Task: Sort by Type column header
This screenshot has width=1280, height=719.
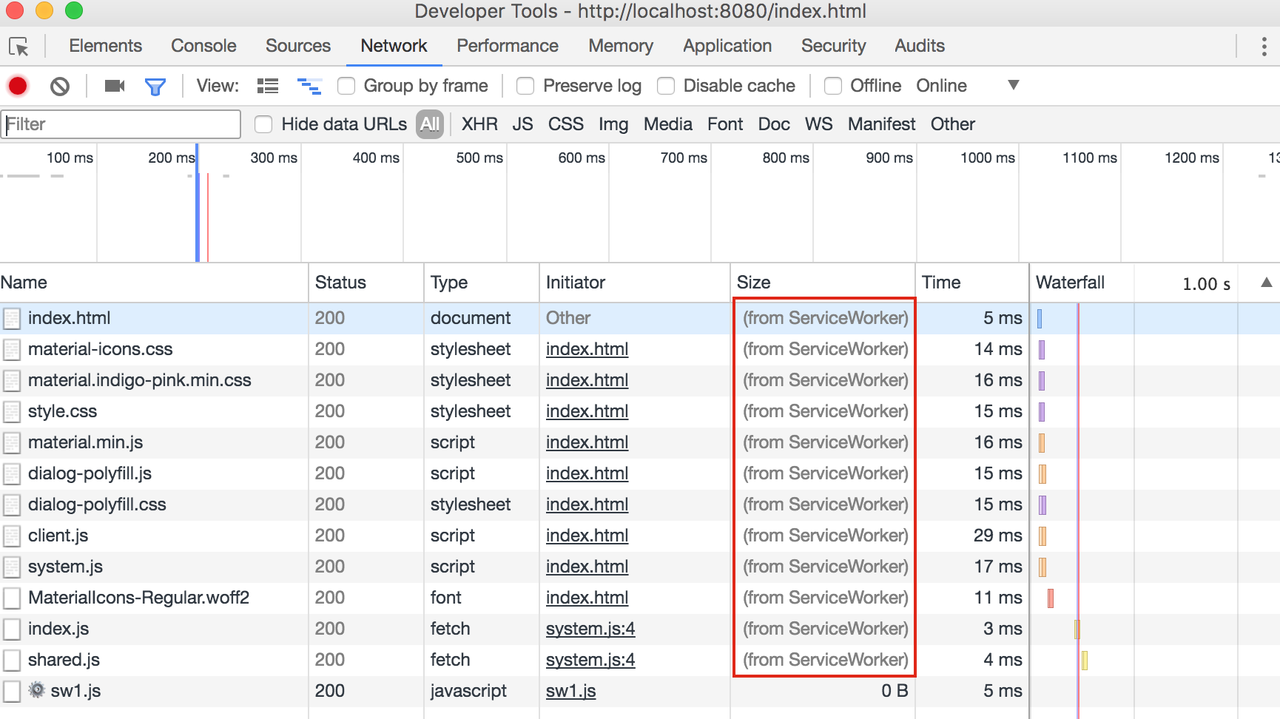Action: [x=482, y=283]
